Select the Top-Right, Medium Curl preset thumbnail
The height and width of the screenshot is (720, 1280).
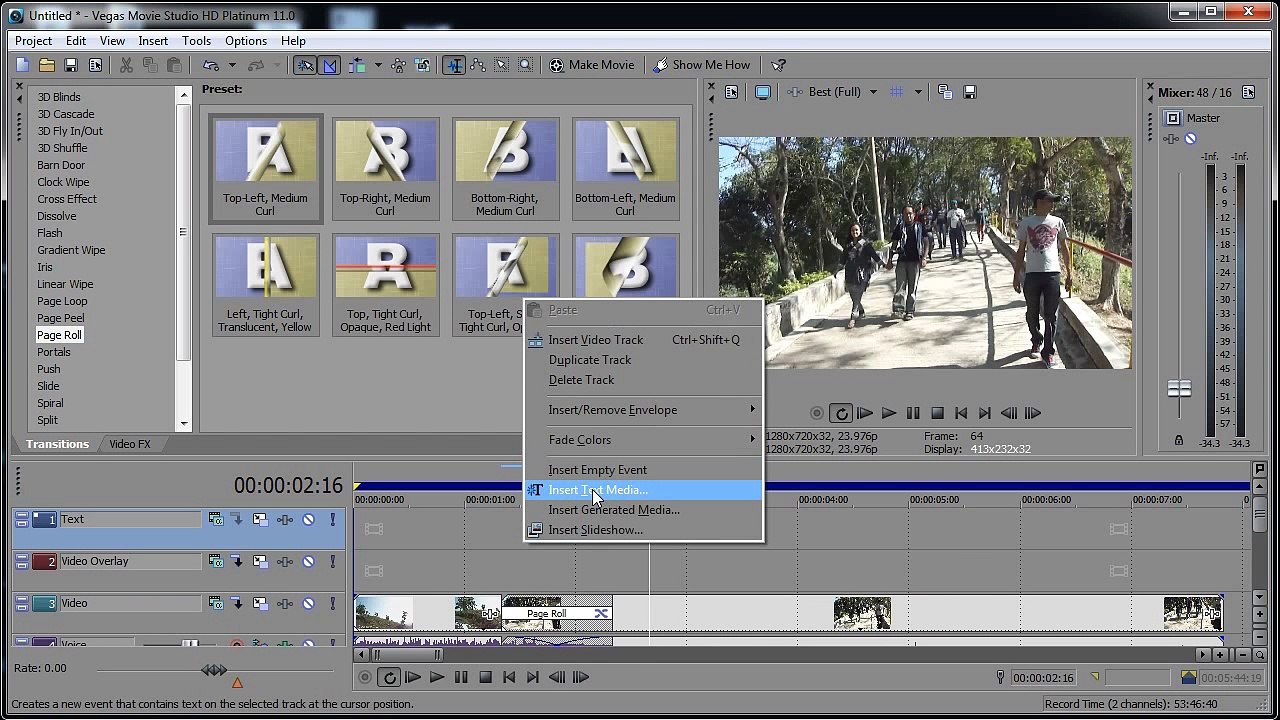tap(385, 168)
